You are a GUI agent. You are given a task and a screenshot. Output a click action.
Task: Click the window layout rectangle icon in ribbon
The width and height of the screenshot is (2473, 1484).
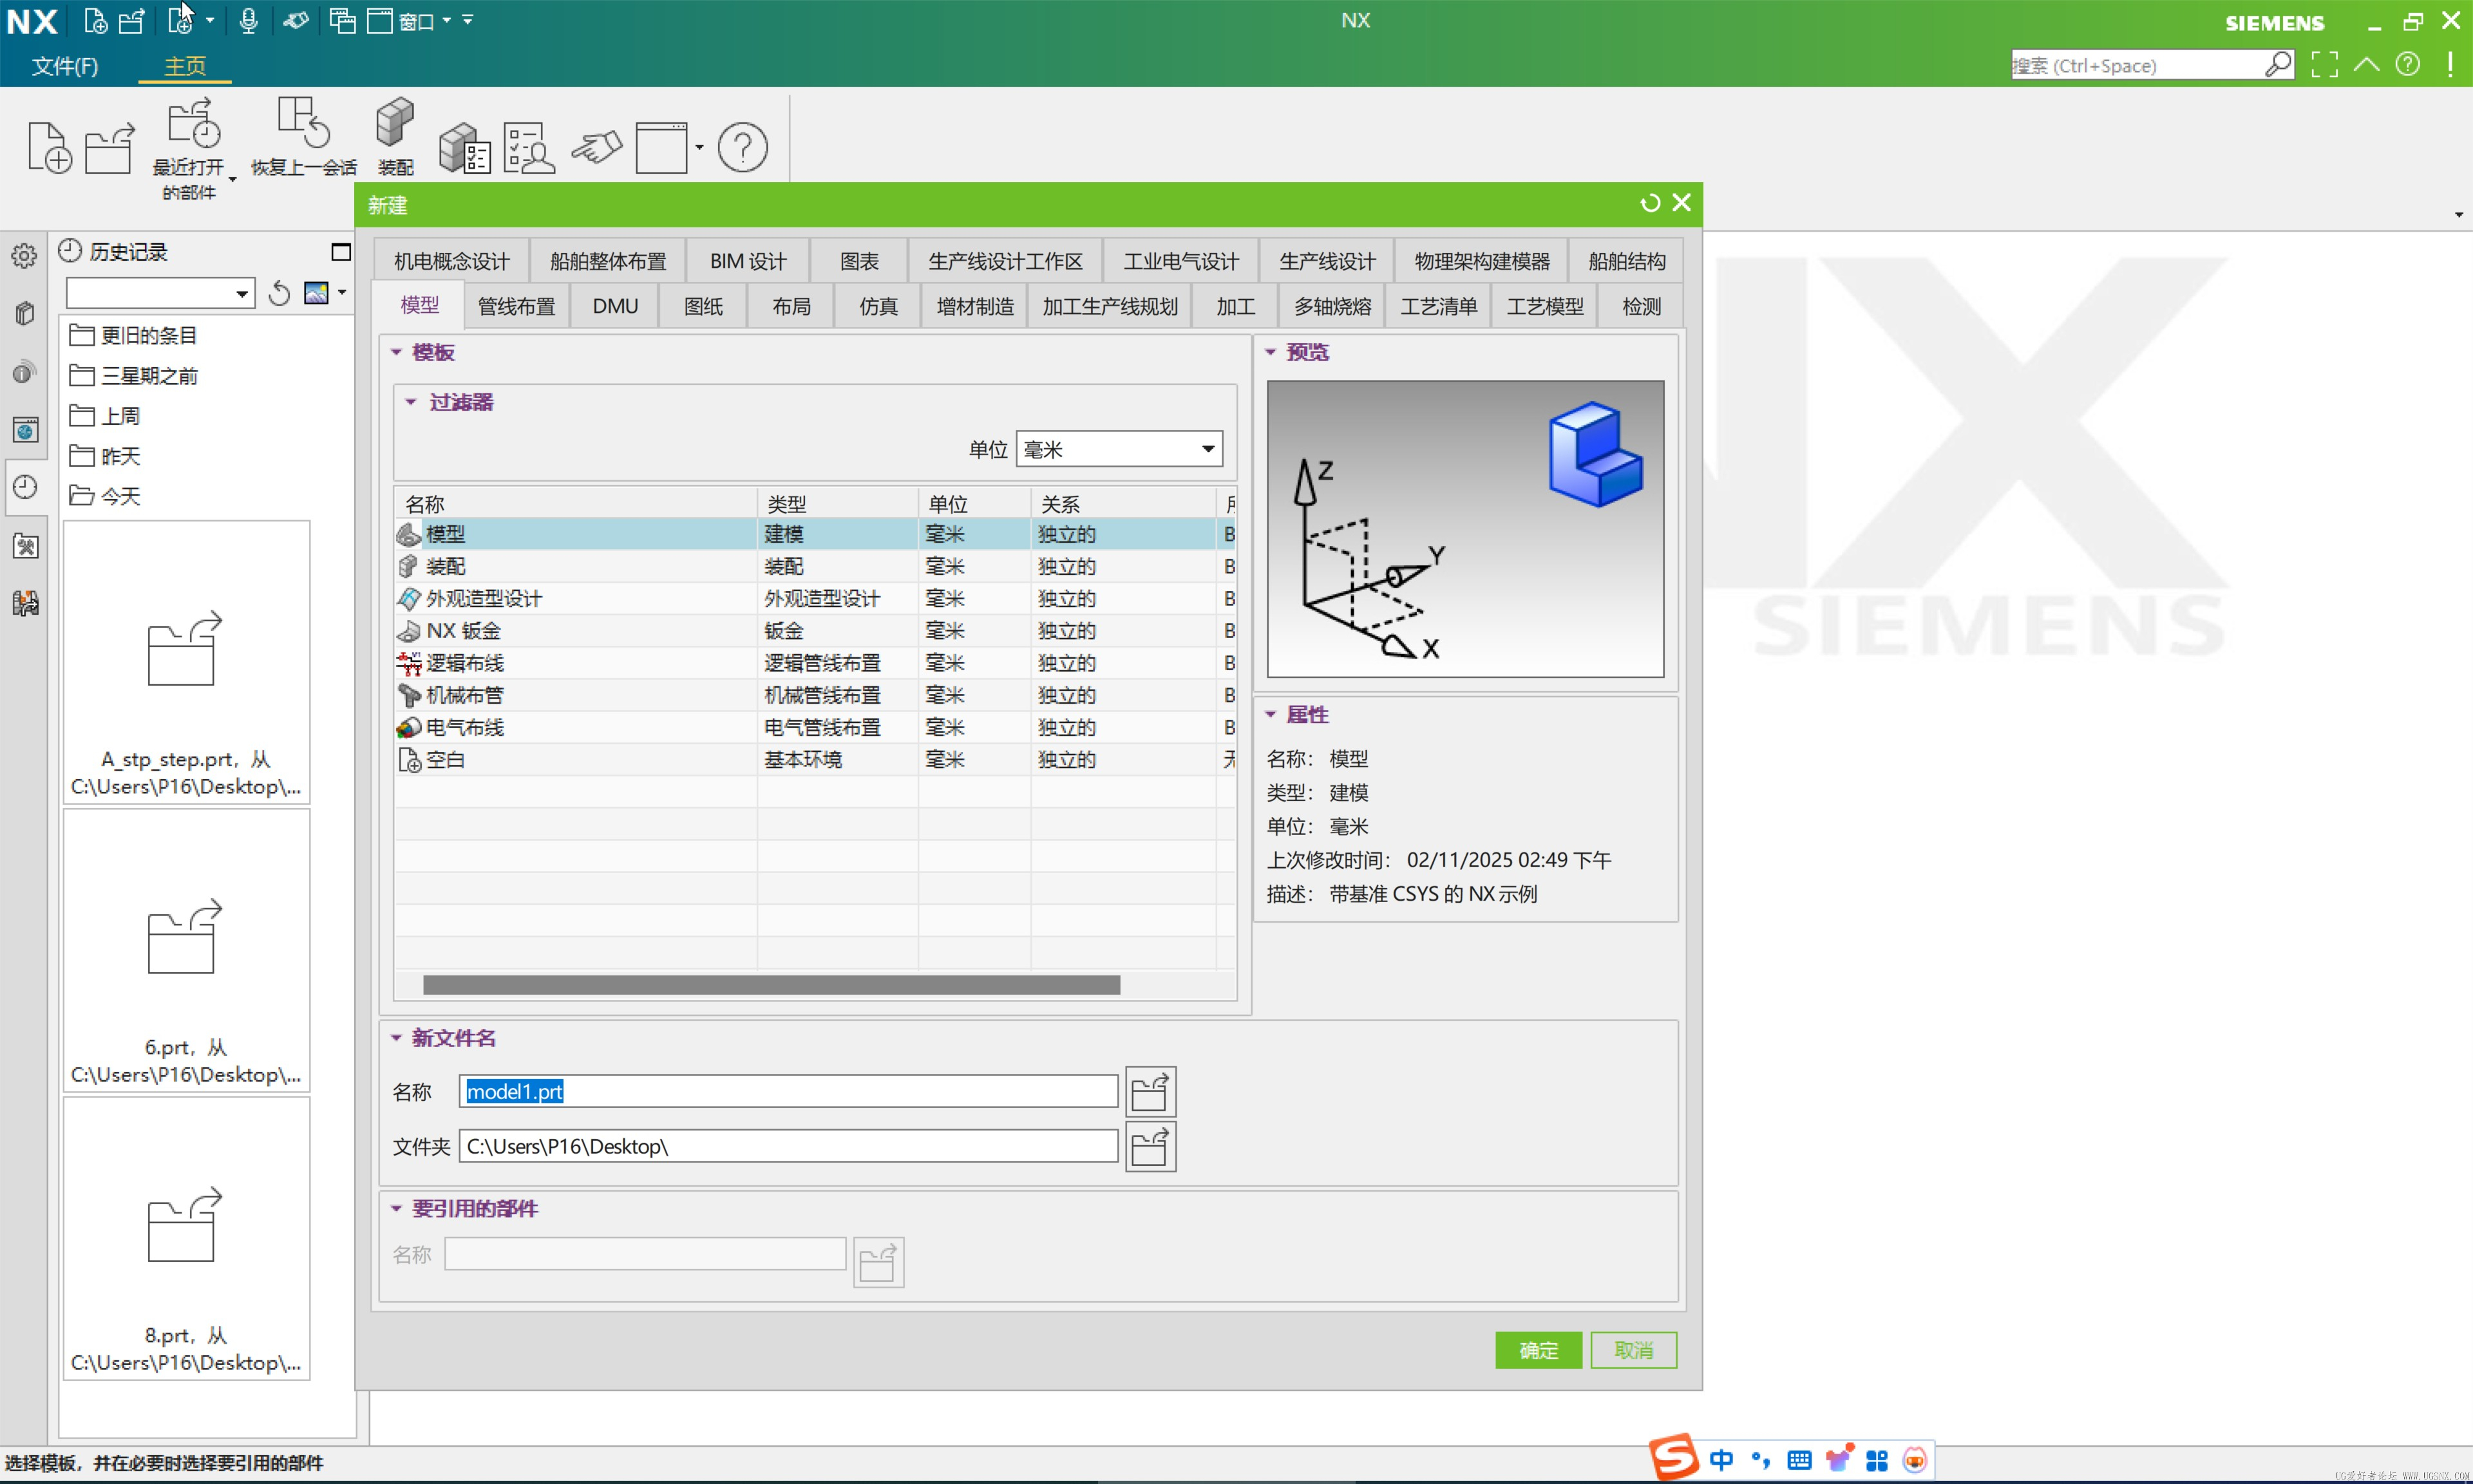point(662,147)
